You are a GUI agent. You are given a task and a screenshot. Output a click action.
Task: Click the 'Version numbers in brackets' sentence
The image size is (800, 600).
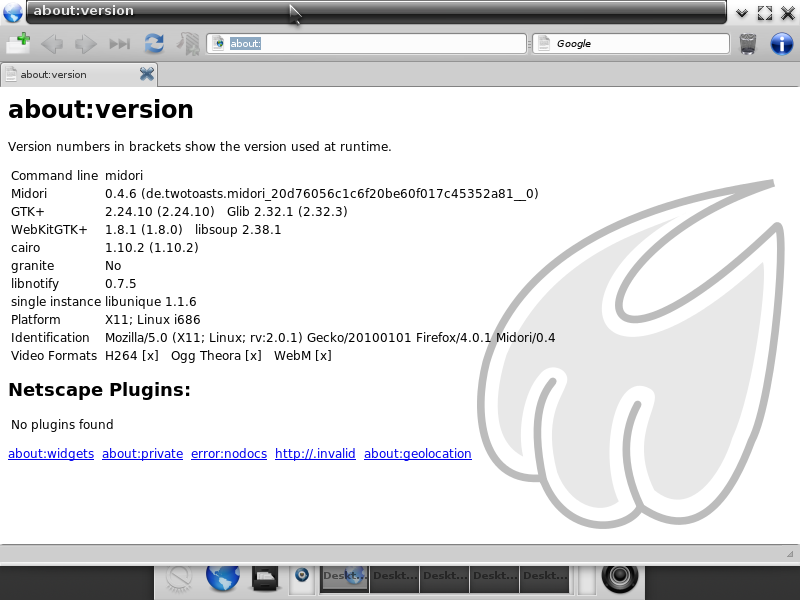pos(199,146)
